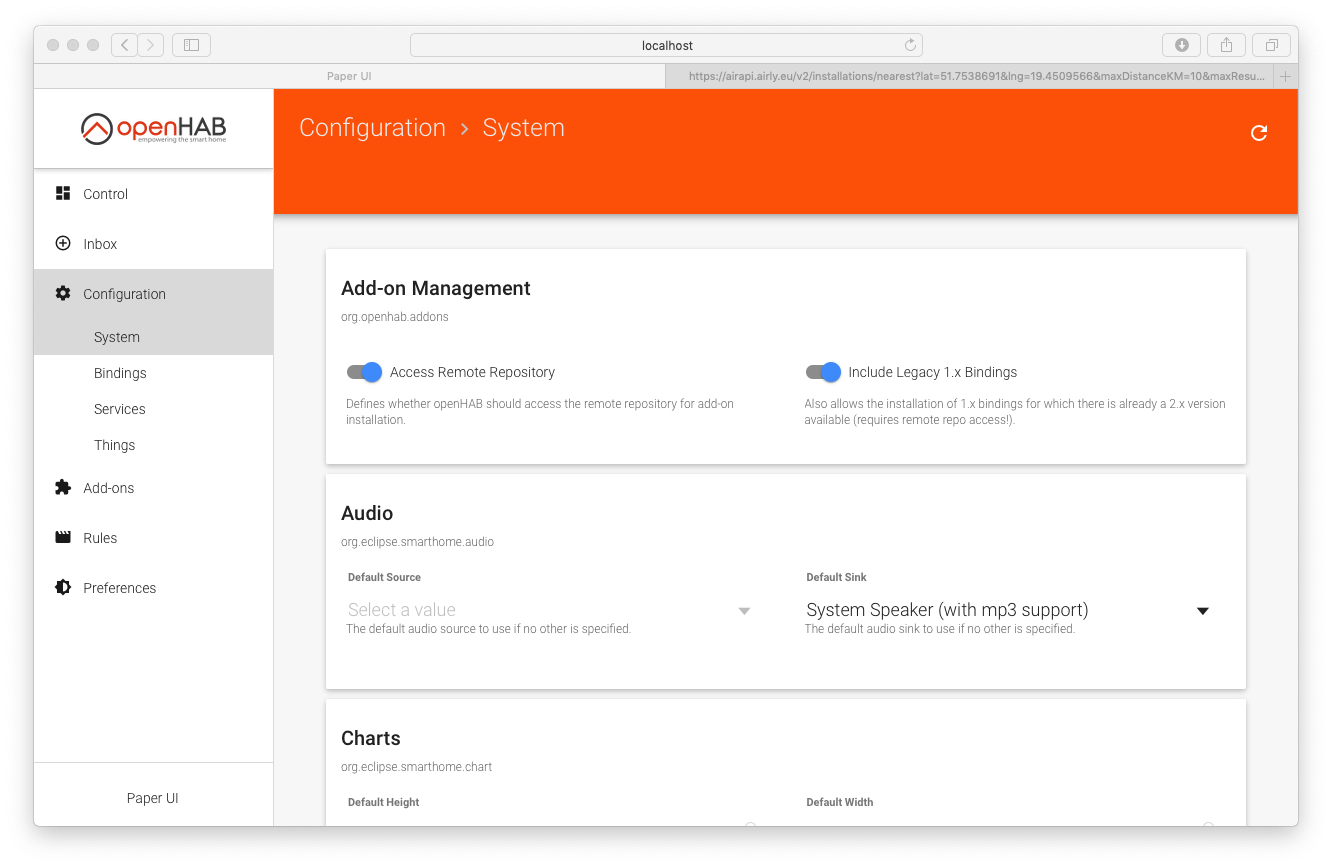Click System breadcrumb in header

[x=523, y=128]
